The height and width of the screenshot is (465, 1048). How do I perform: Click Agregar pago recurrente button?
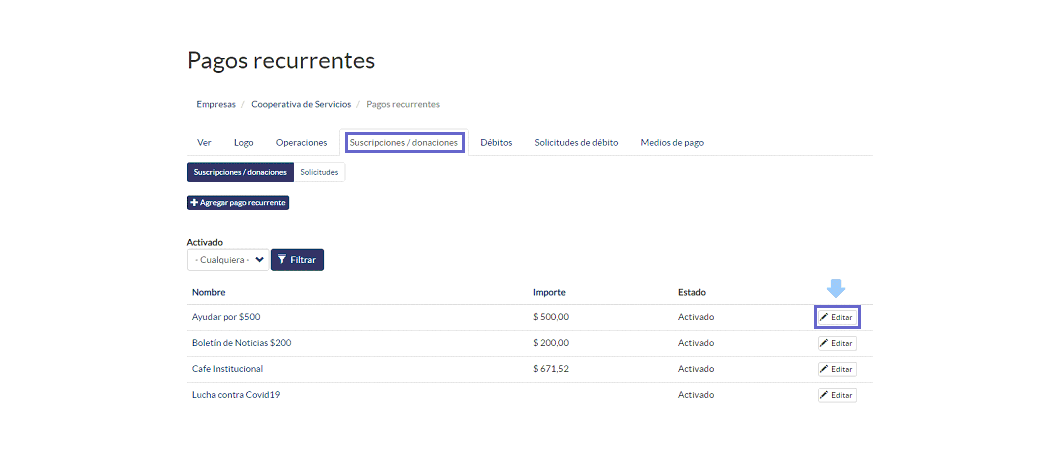(x=238, y=202)
